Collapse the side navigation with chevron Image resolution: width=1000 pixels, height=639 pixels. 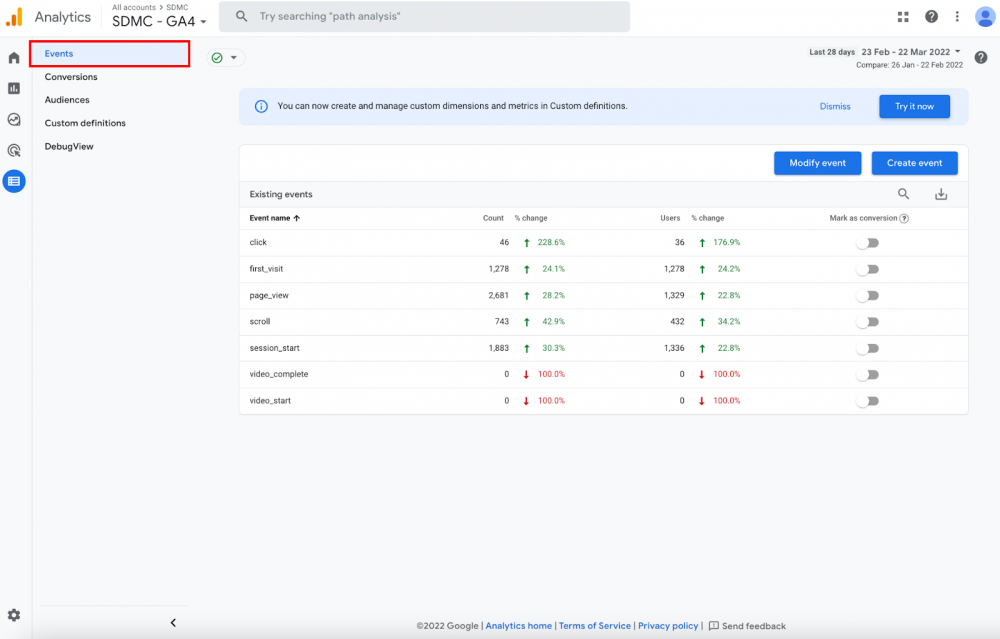pos(173,622)
